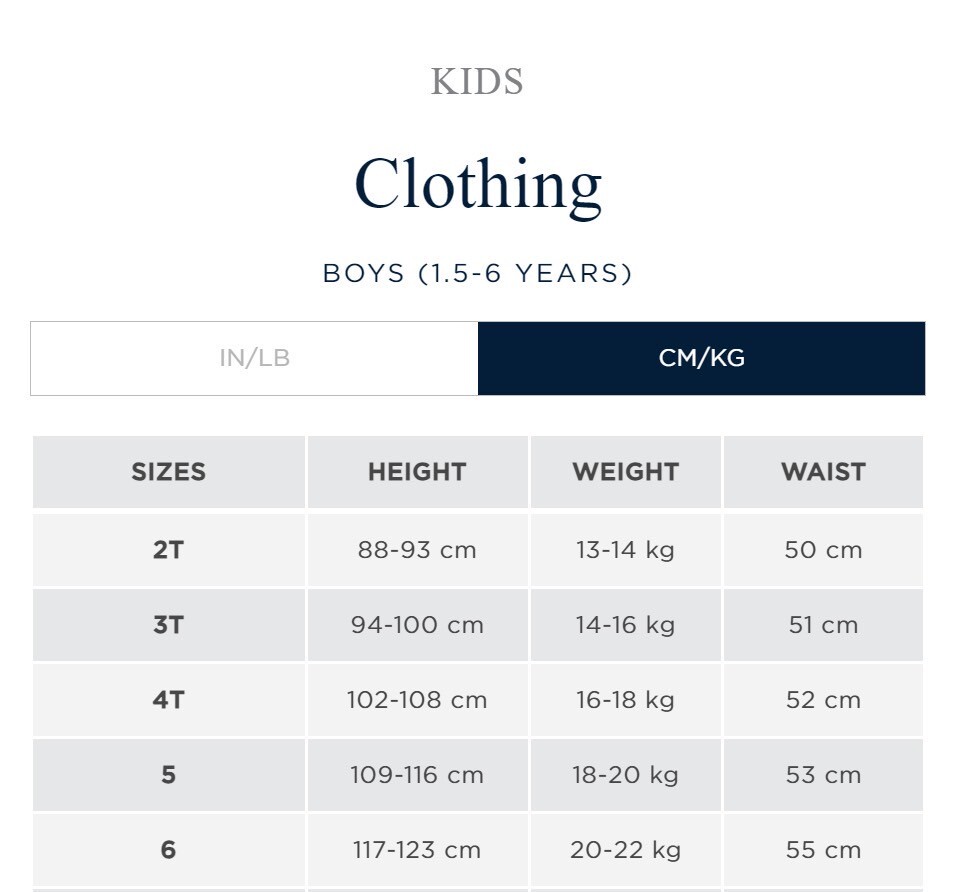Image resolution: width=978 pixels, height=892 pixels.
Task: Click the 52 cm waist cell
Action: pos(823,700)
